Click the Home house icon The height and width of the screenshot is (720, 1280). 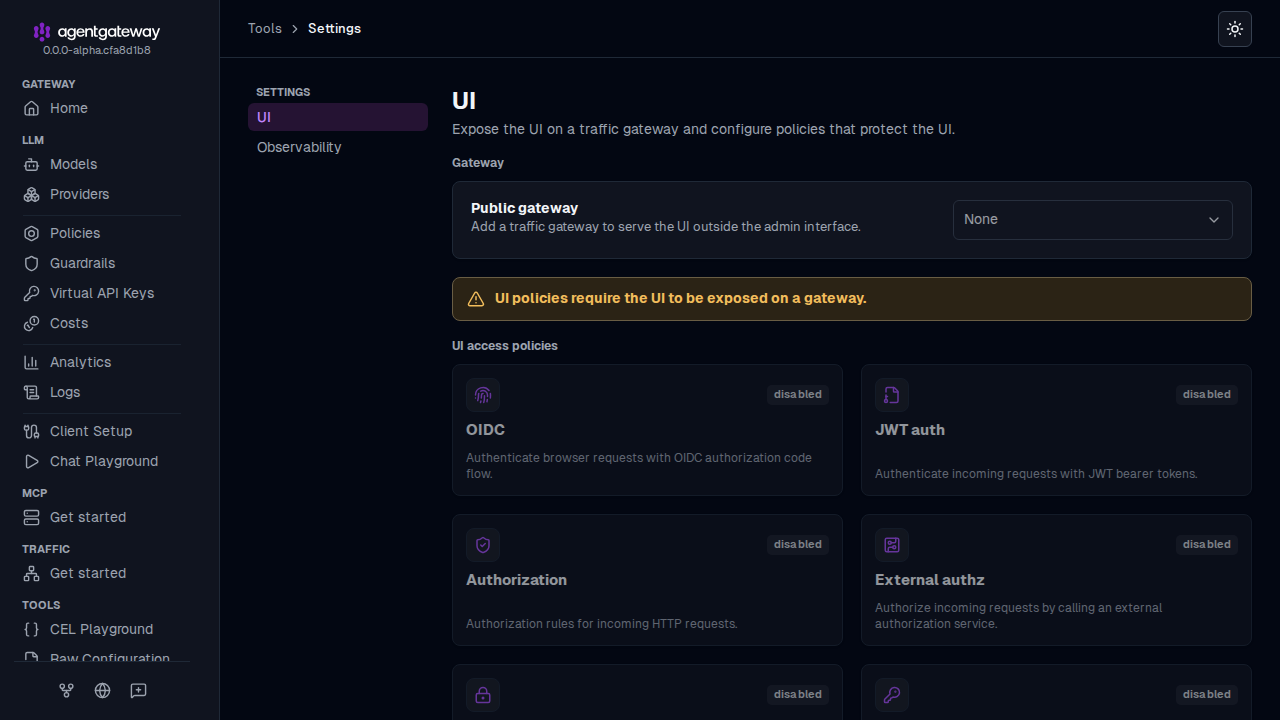tap(32, 108)
